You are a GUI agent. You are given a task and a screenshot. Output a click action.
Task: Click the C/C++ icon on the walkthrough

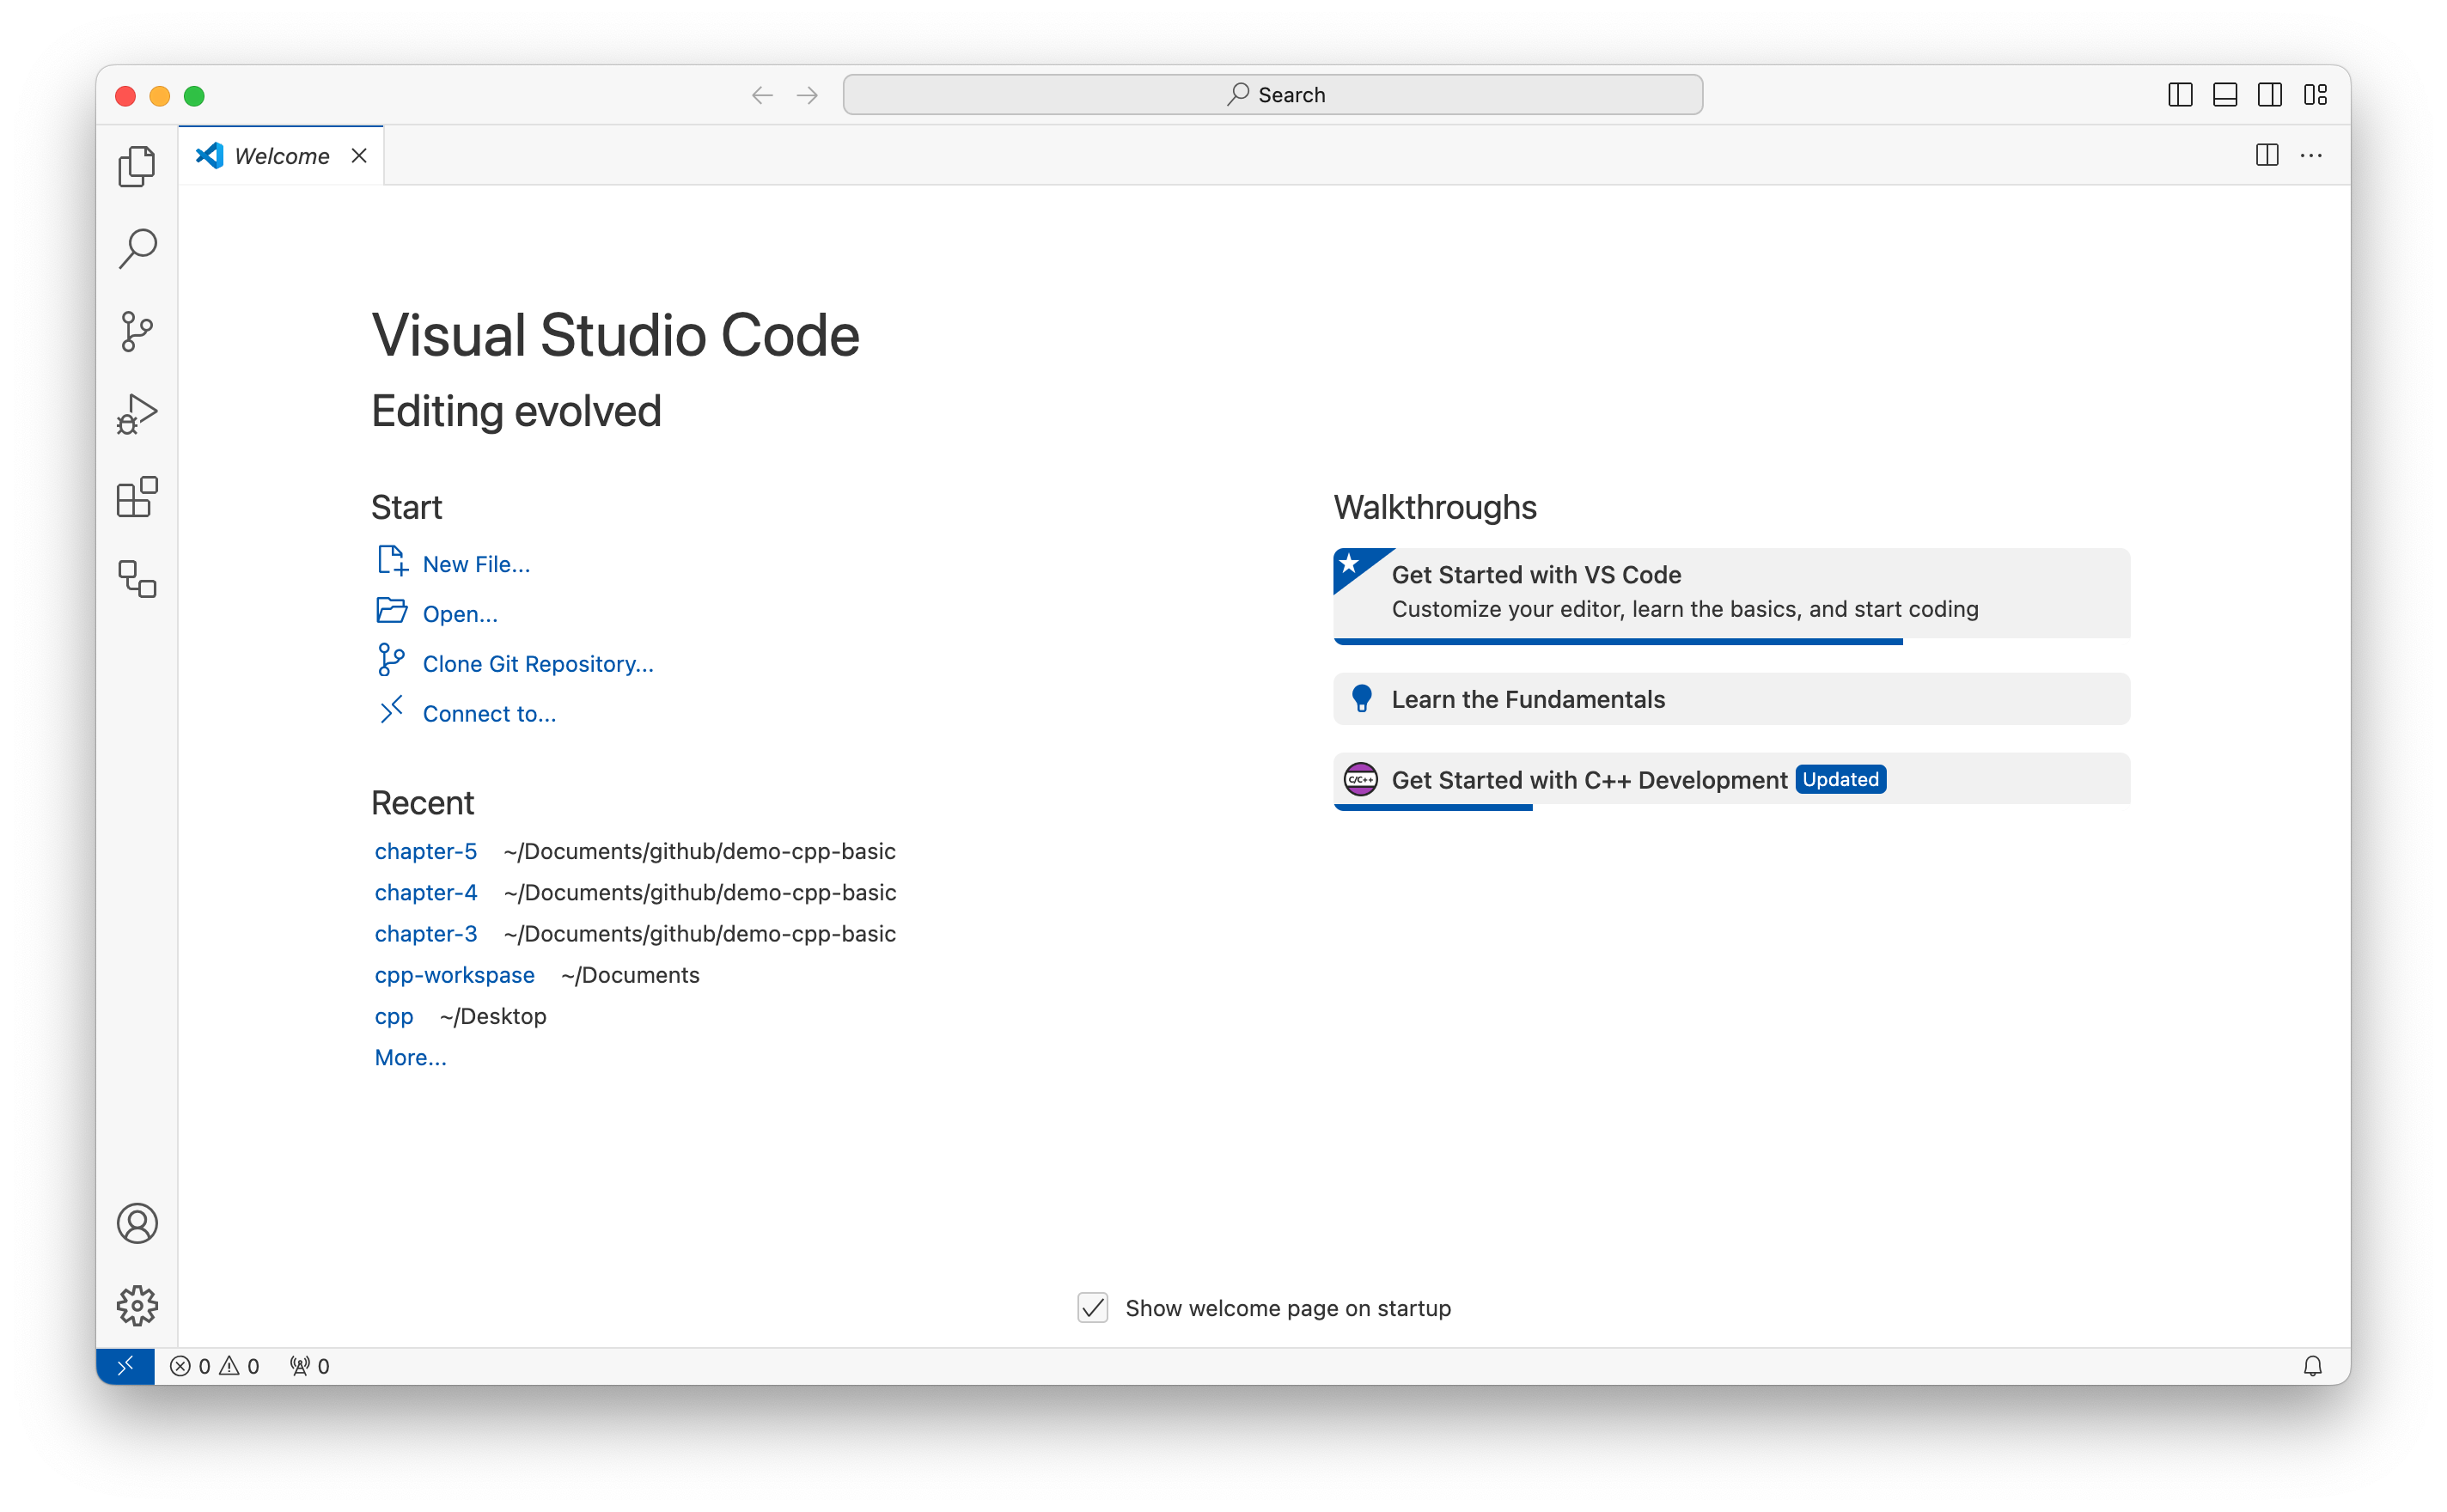coord(1361,779)
